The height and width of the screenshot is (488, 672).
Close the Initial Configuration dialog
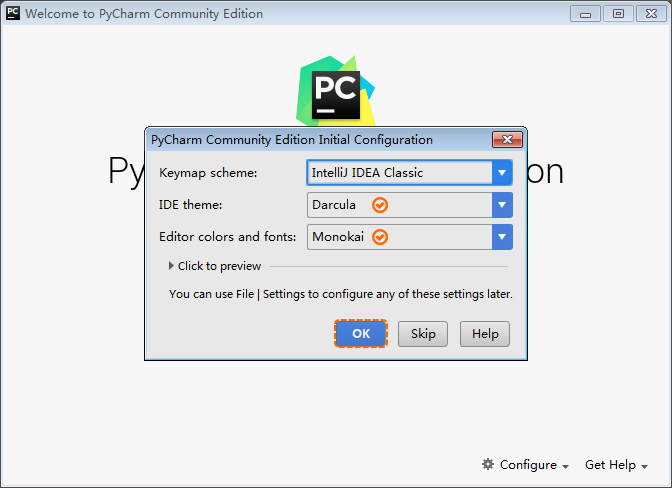coord(507,140)
